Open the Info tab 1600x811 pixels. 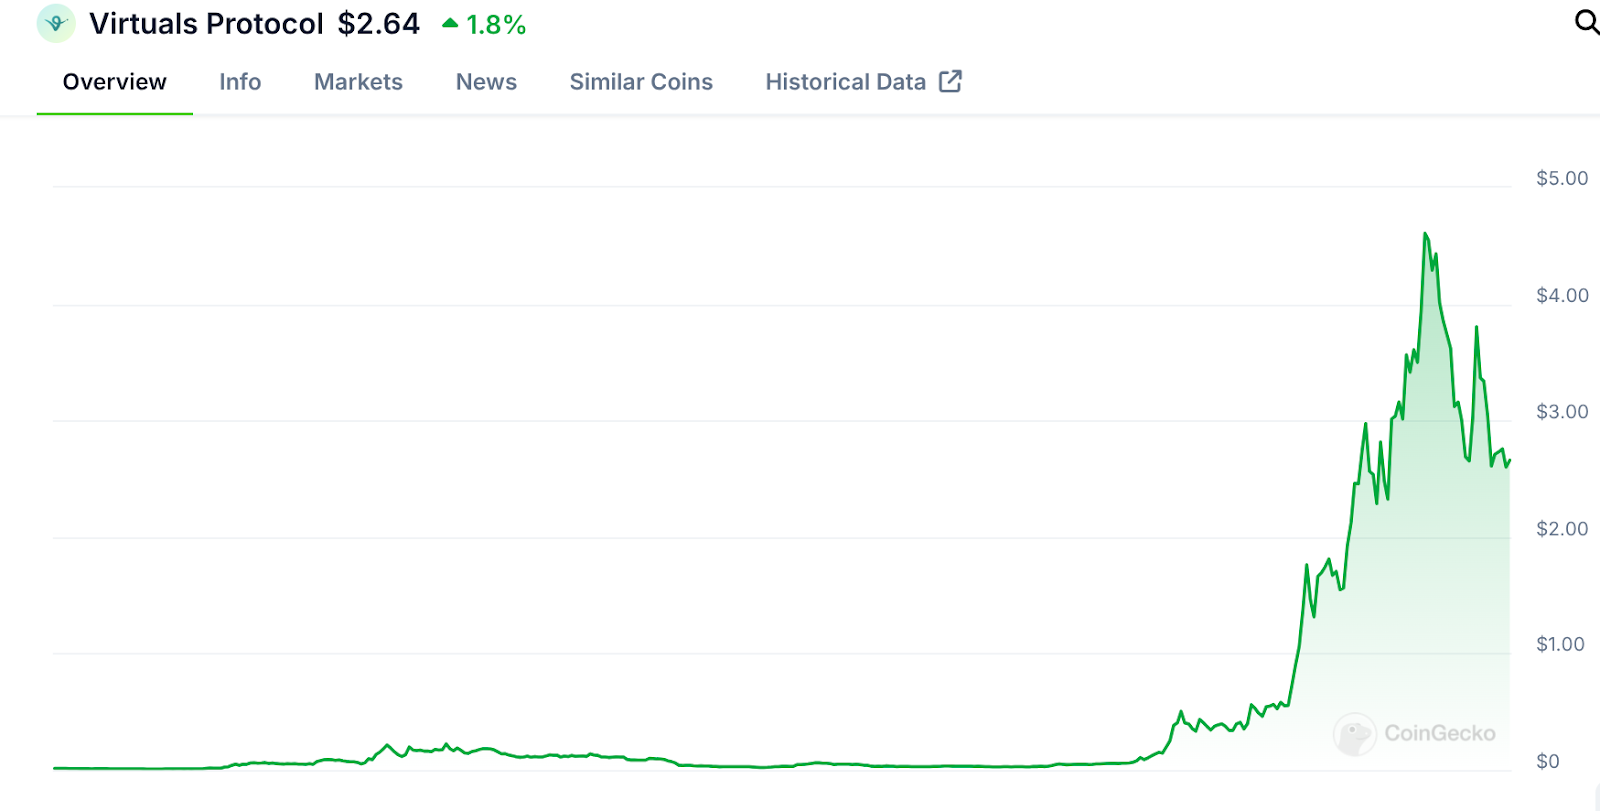[x=240, y=82]
